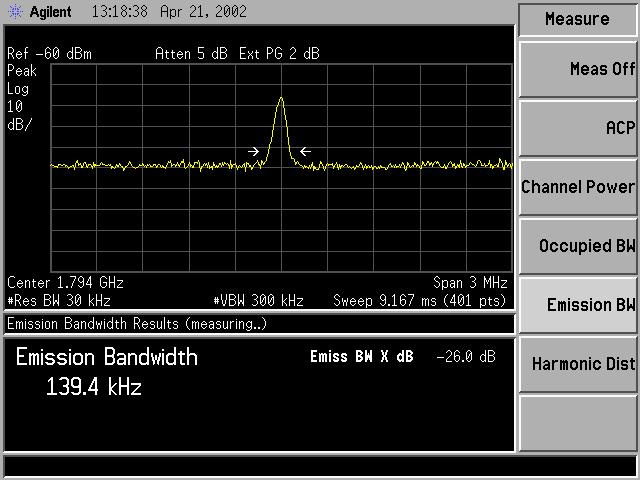Select the Sweep 9.167 ms readout

(420, 300)
